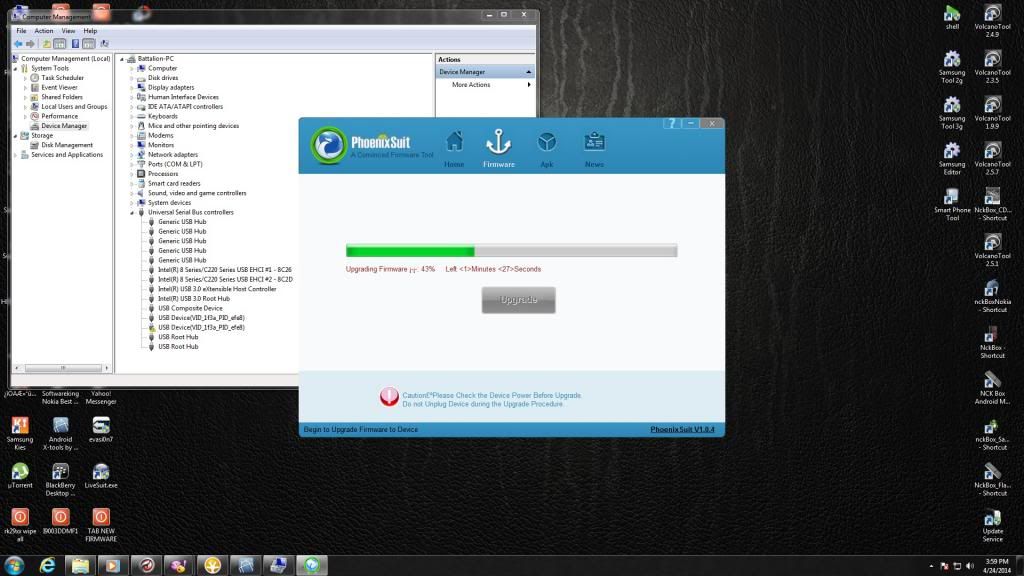Select Task Scheduler in the tree

(62, 78)
